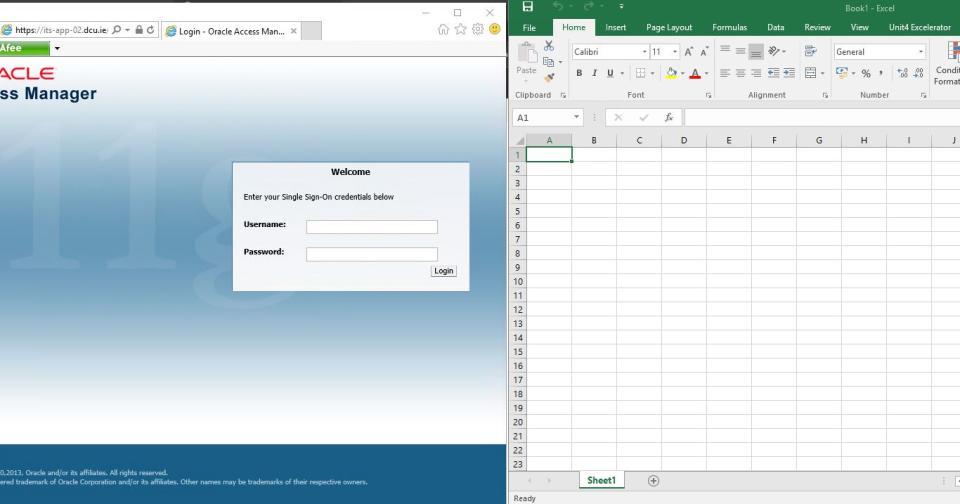Toggle the highlighted Bottom Align button
Screen dimensions: 960x504
pyautogui.click(x=756, y=52)
